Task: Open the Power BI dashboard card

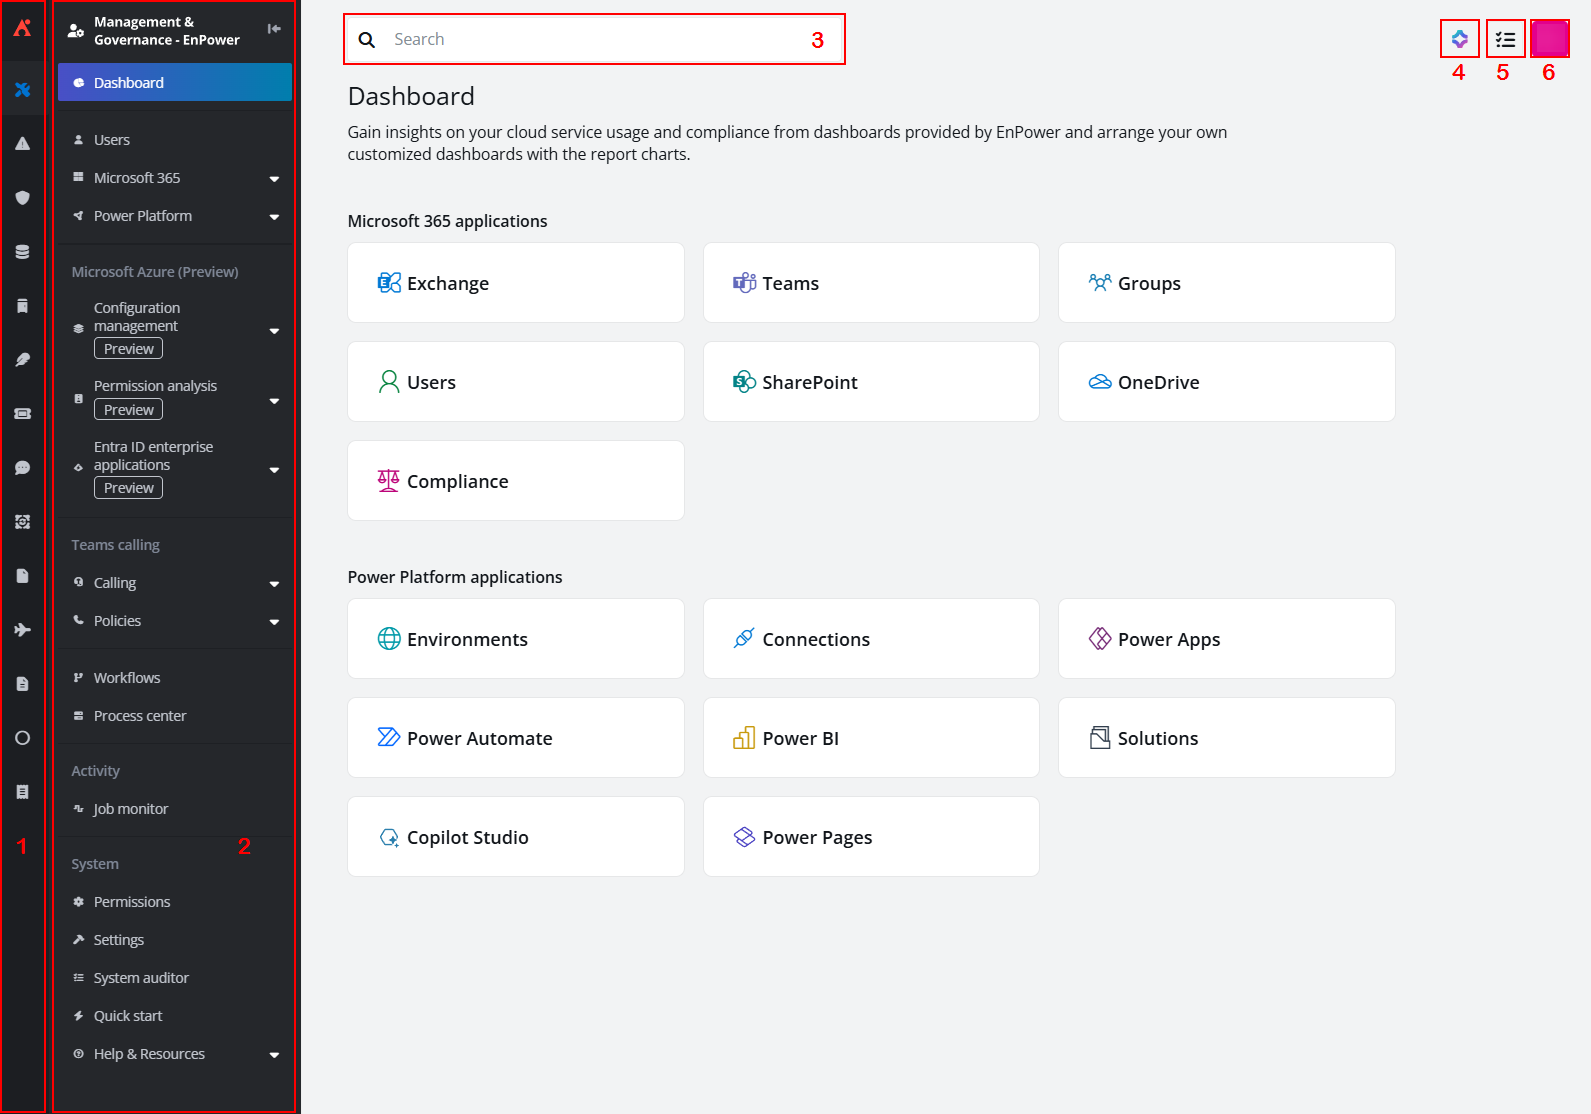Action: tap(870, 738)
